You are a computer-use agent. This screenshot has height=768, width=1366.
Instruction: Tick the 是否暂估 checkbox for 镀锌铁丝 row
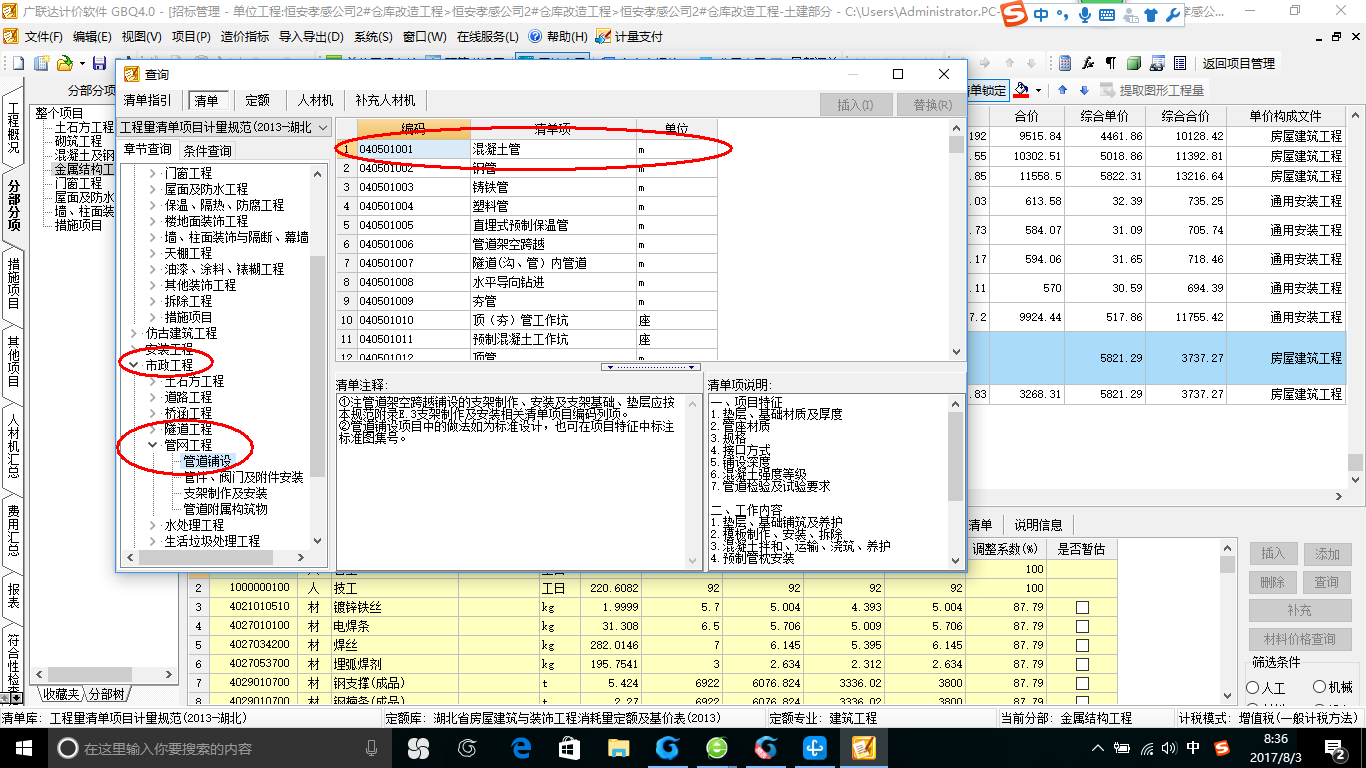tap(1082, 608)
